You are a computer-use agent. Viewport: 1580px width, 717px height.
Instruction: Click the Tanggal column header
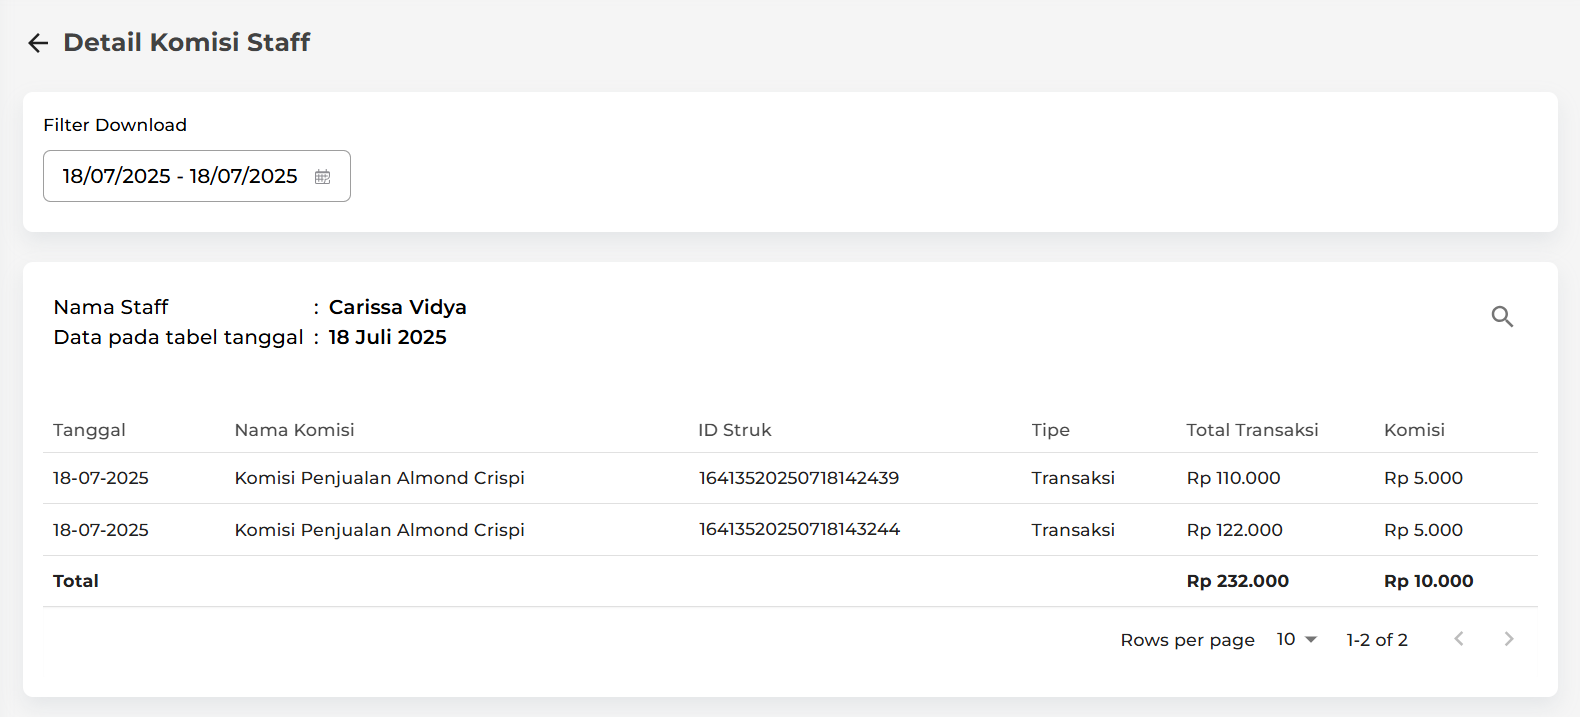tap(89, 430)
